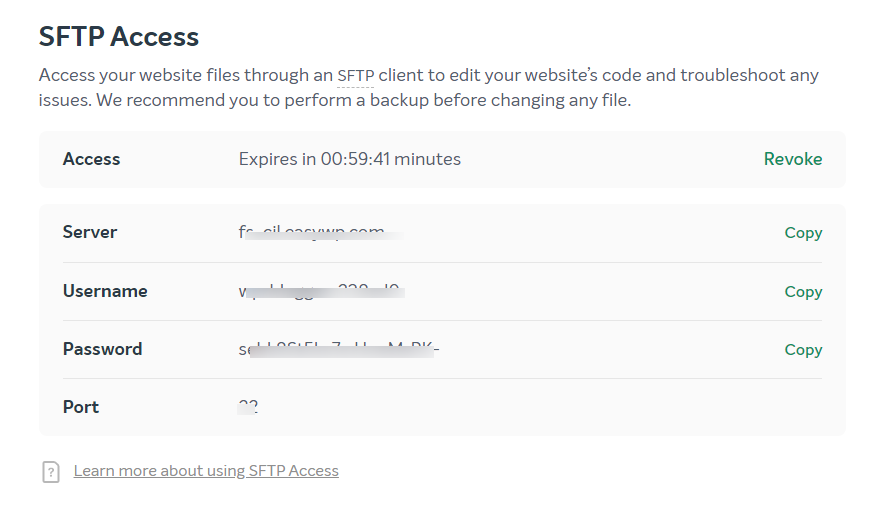Copy the Username value

[x=803, y=292]
